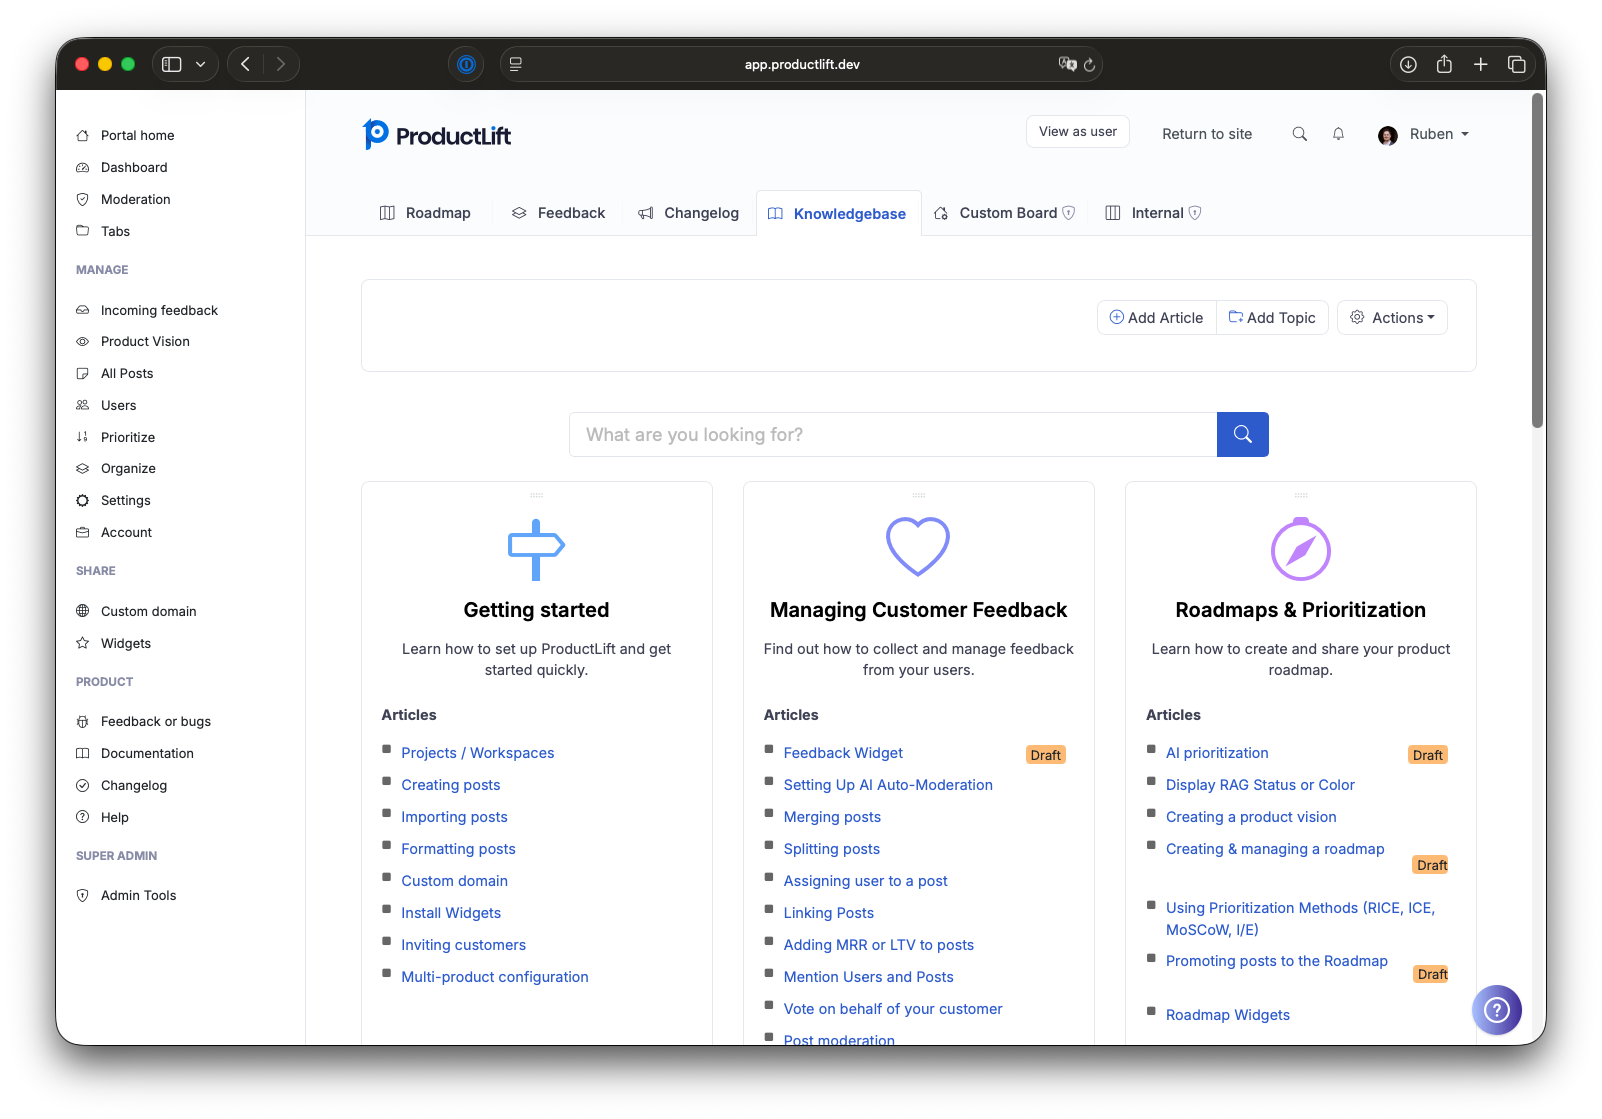Open the Merging posts article
The image size is (1602, 1119).
(x=832, y=817)
